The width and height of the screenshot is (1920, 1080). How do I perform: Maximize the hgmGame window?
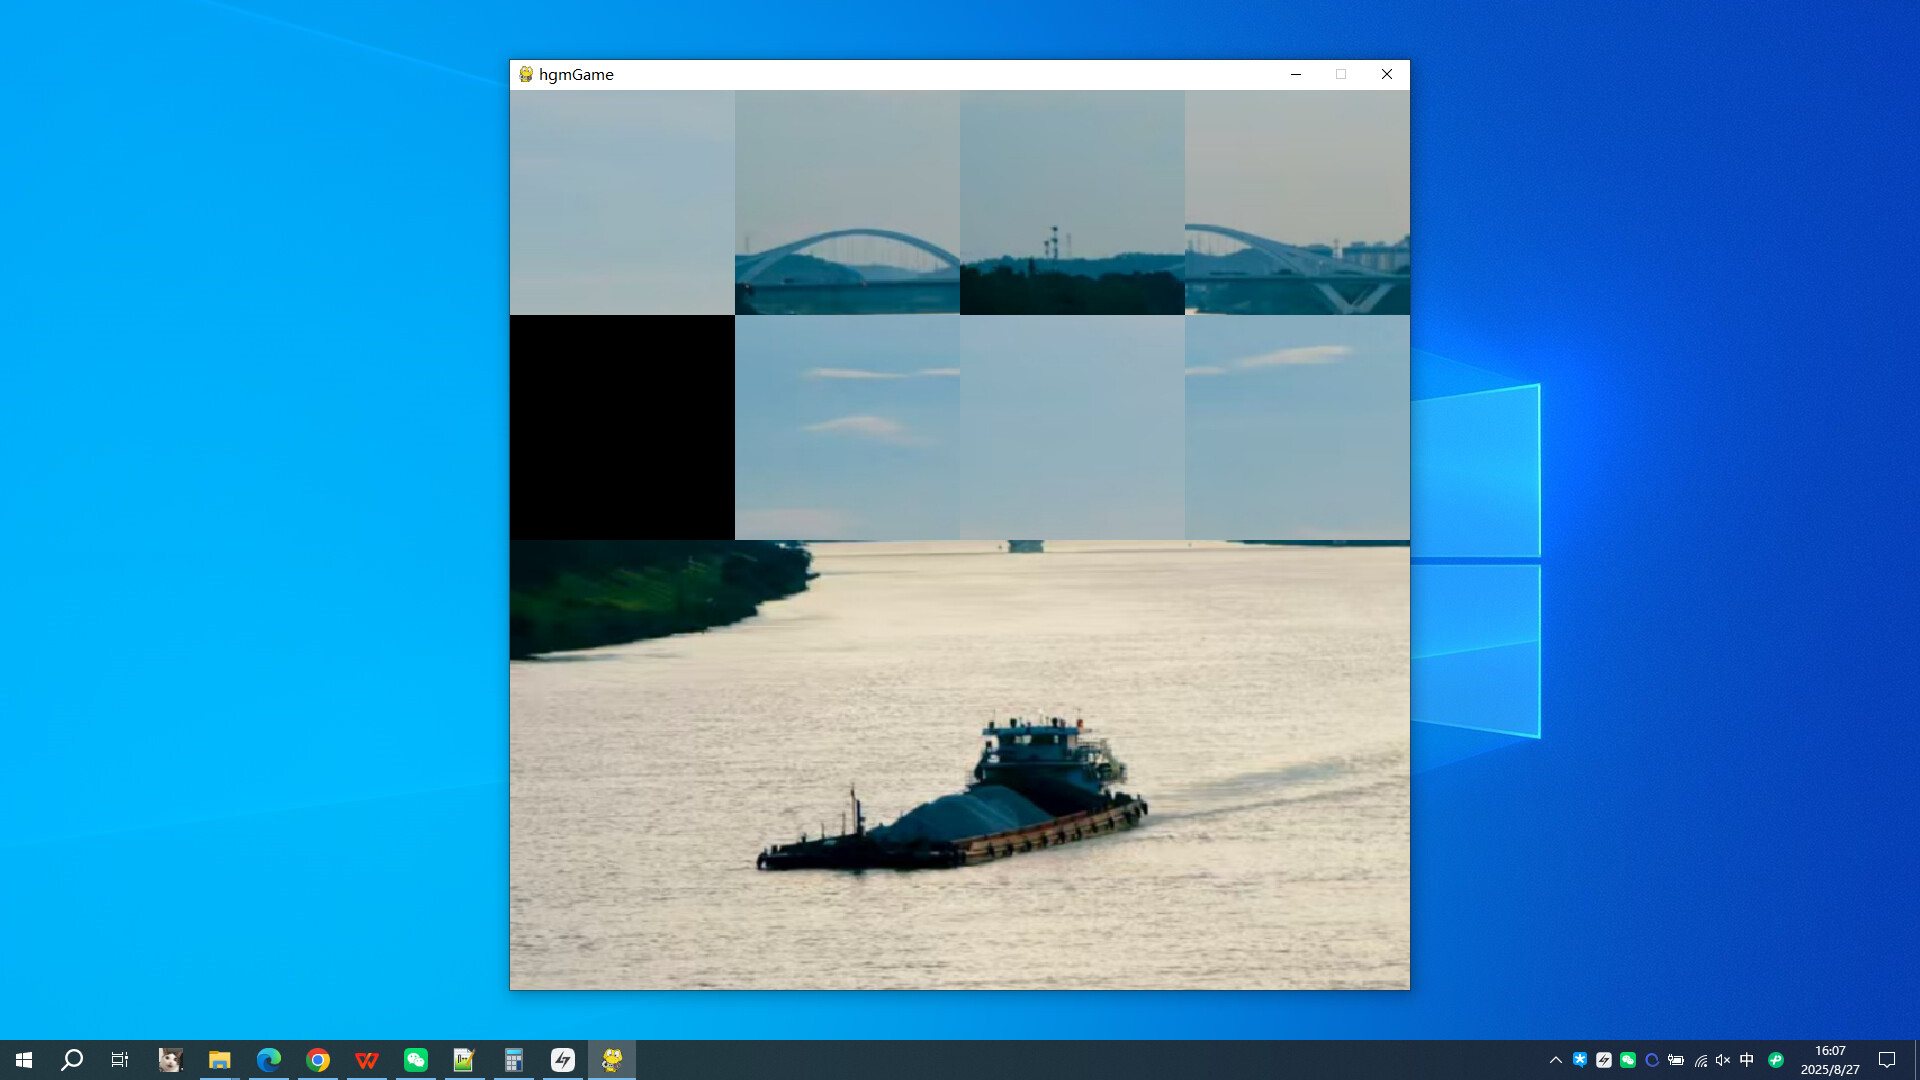coord(1341,74)
